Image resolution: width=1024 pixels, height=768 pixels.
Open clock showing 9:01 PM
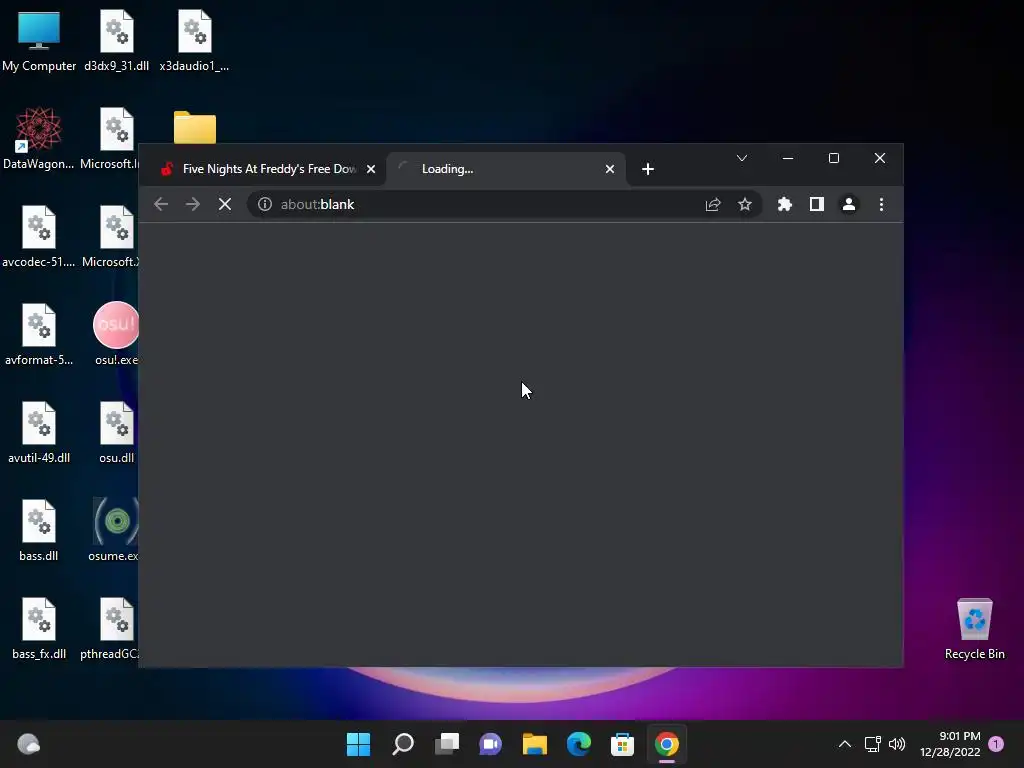[950, 744]
